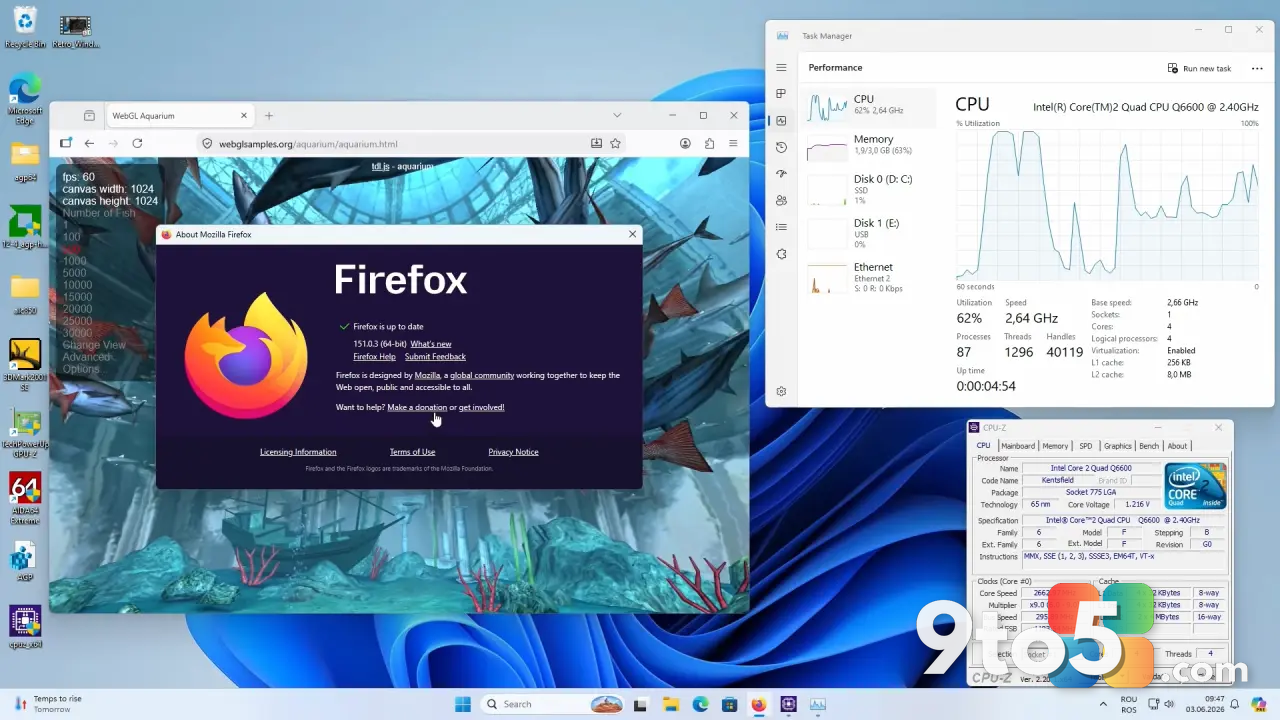This screenshot has height=720, width=1280.
Task: Open Microsoft Edge desktop shortcut
Action: (x=25, y=99)
